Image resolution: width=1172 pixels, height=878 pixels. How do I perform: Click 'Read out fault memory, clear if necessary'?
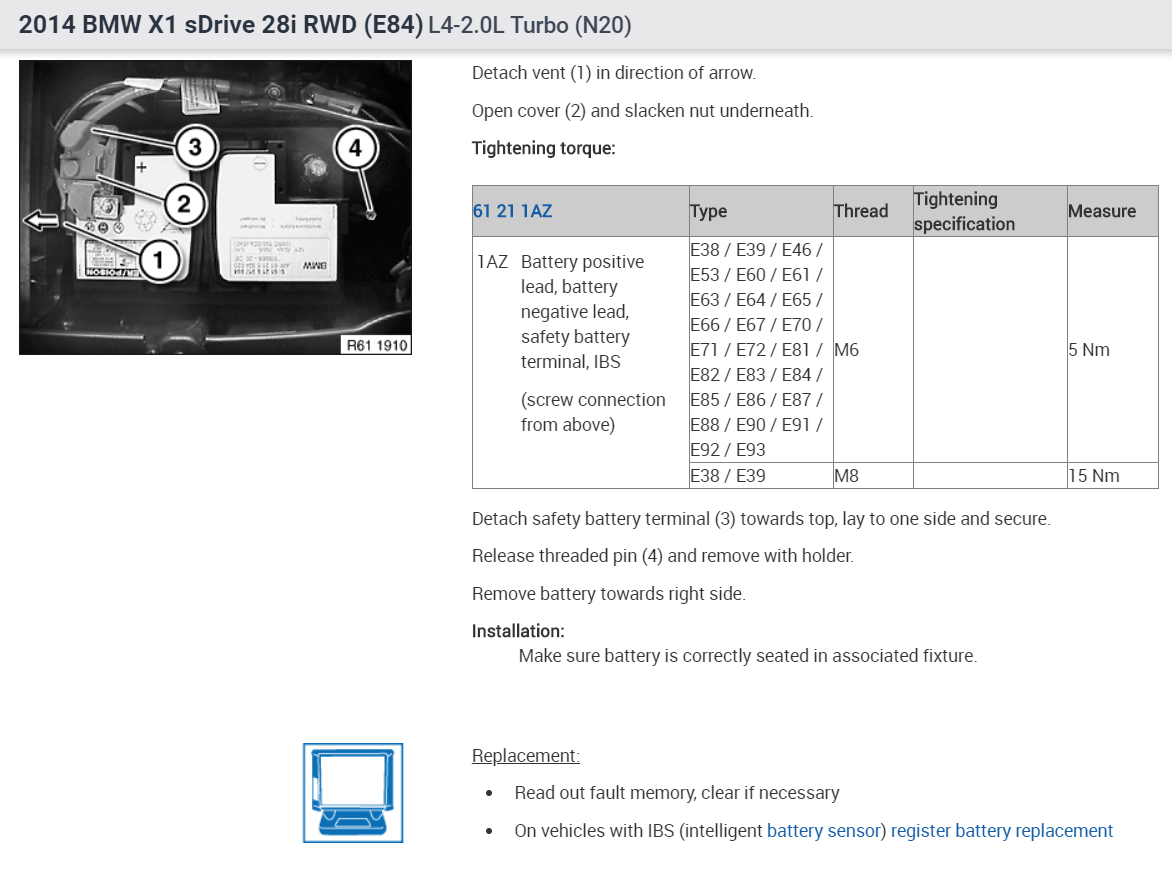click(x=676, y=793)
